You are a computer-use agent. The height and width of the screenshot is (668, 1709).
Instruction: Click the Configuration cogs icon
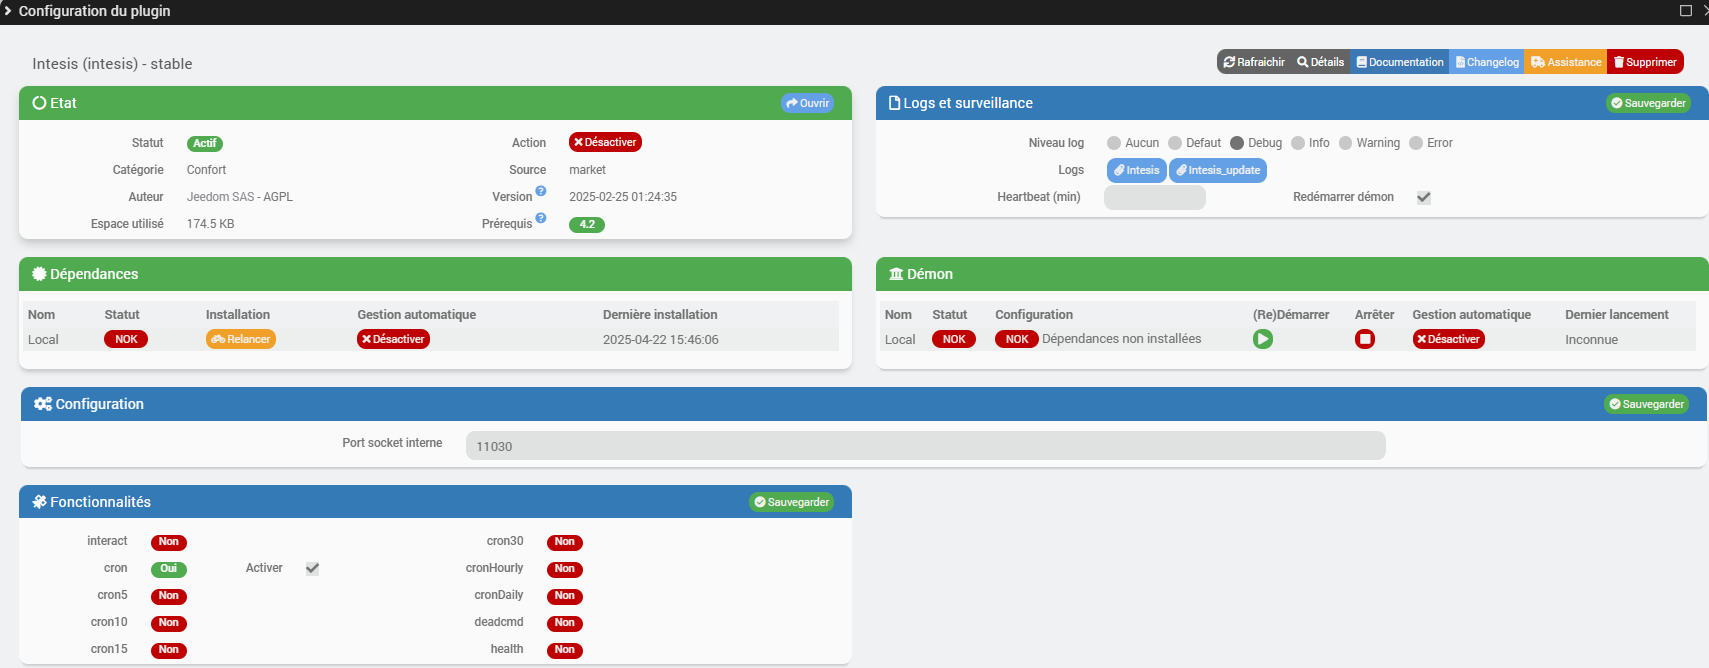43,404
